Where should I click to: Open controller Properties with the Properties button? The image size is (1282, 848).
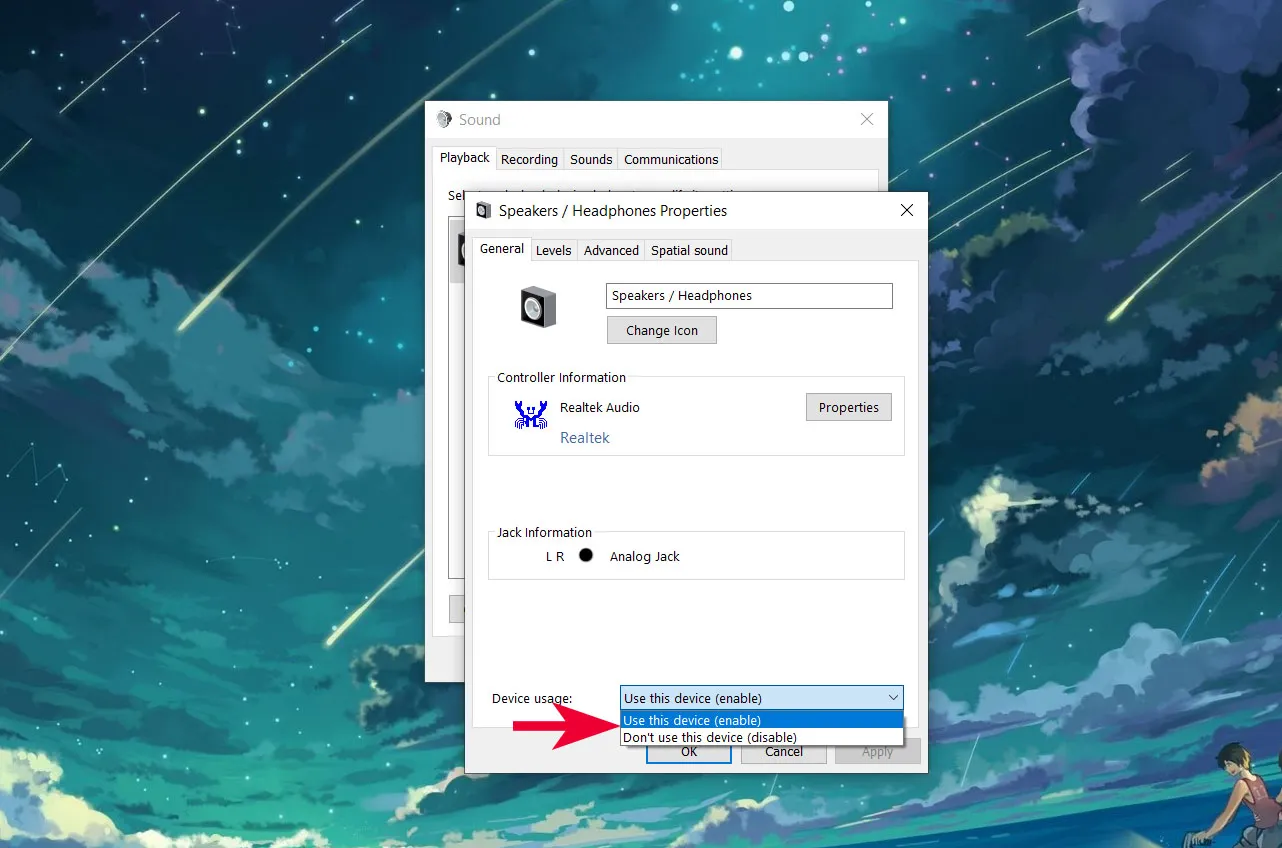click(848, 407)
